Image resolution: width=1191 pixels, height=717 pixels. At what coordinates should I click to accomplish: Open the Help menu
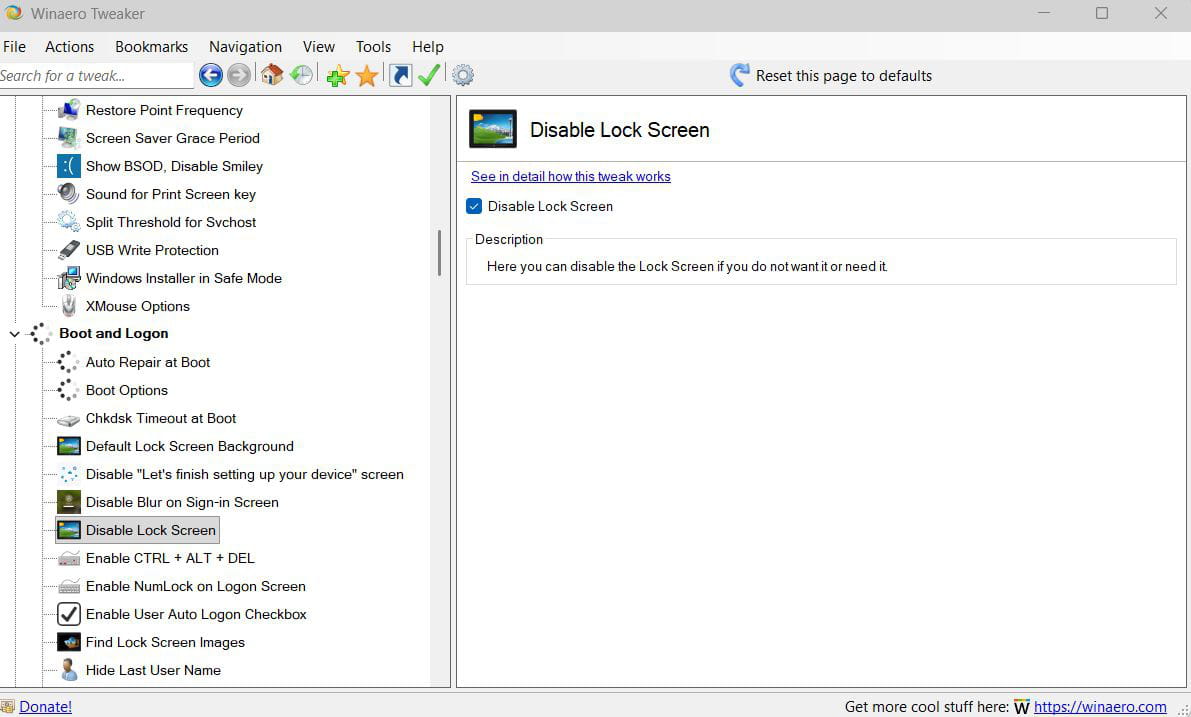pos(428,47)
